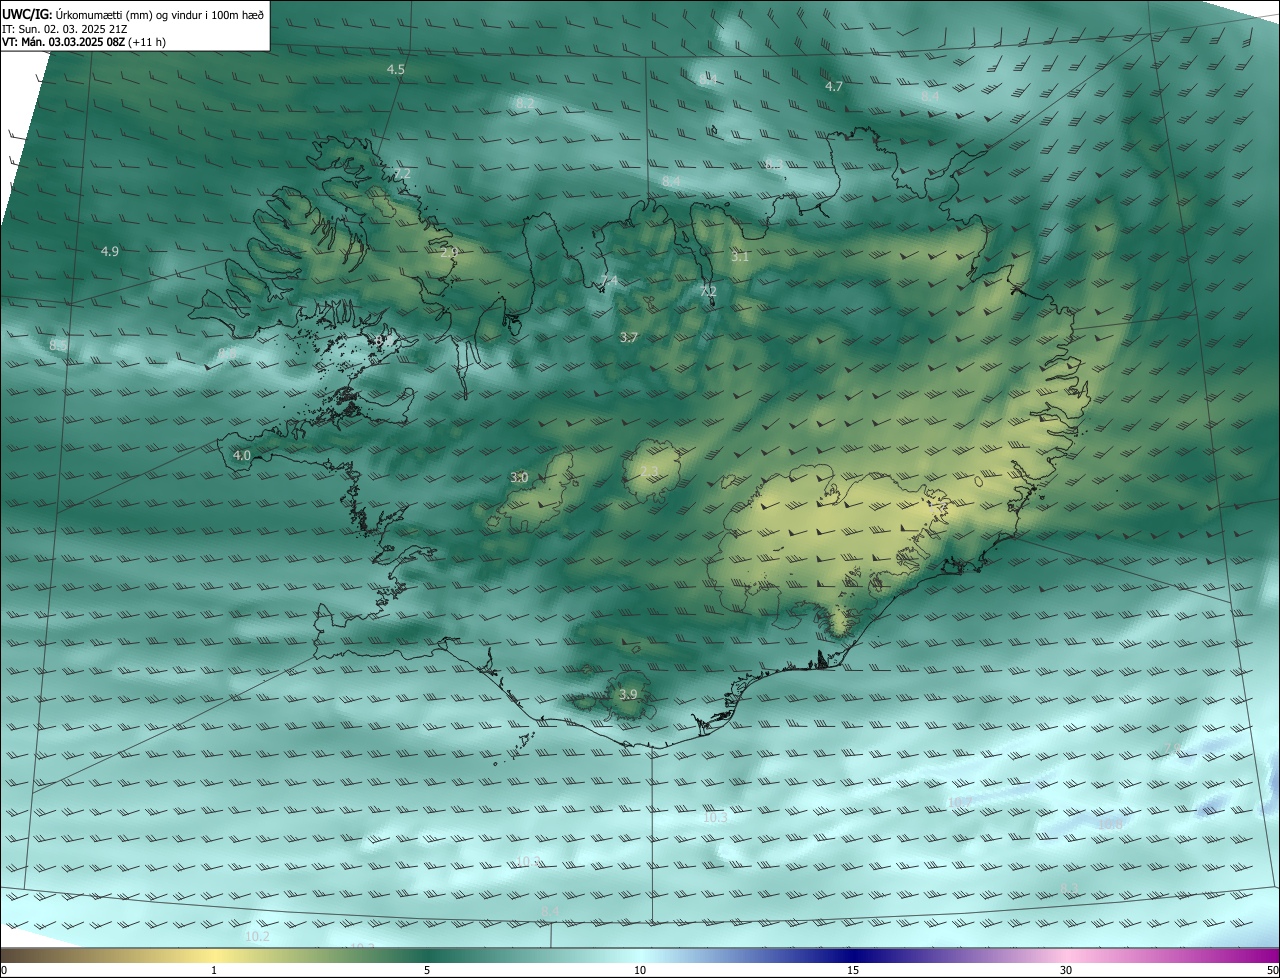1280x978 pixels.
Task: Click the yellow colour bar segment at tick 1
Action: pyautogui.click(x=214, y=955)
